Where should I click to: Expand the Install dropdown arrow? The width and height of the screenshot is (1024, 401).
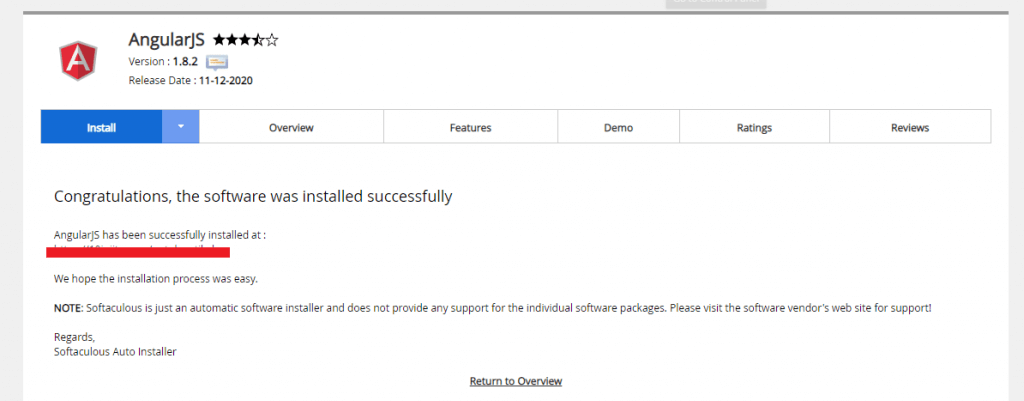[x=181, y=127]
